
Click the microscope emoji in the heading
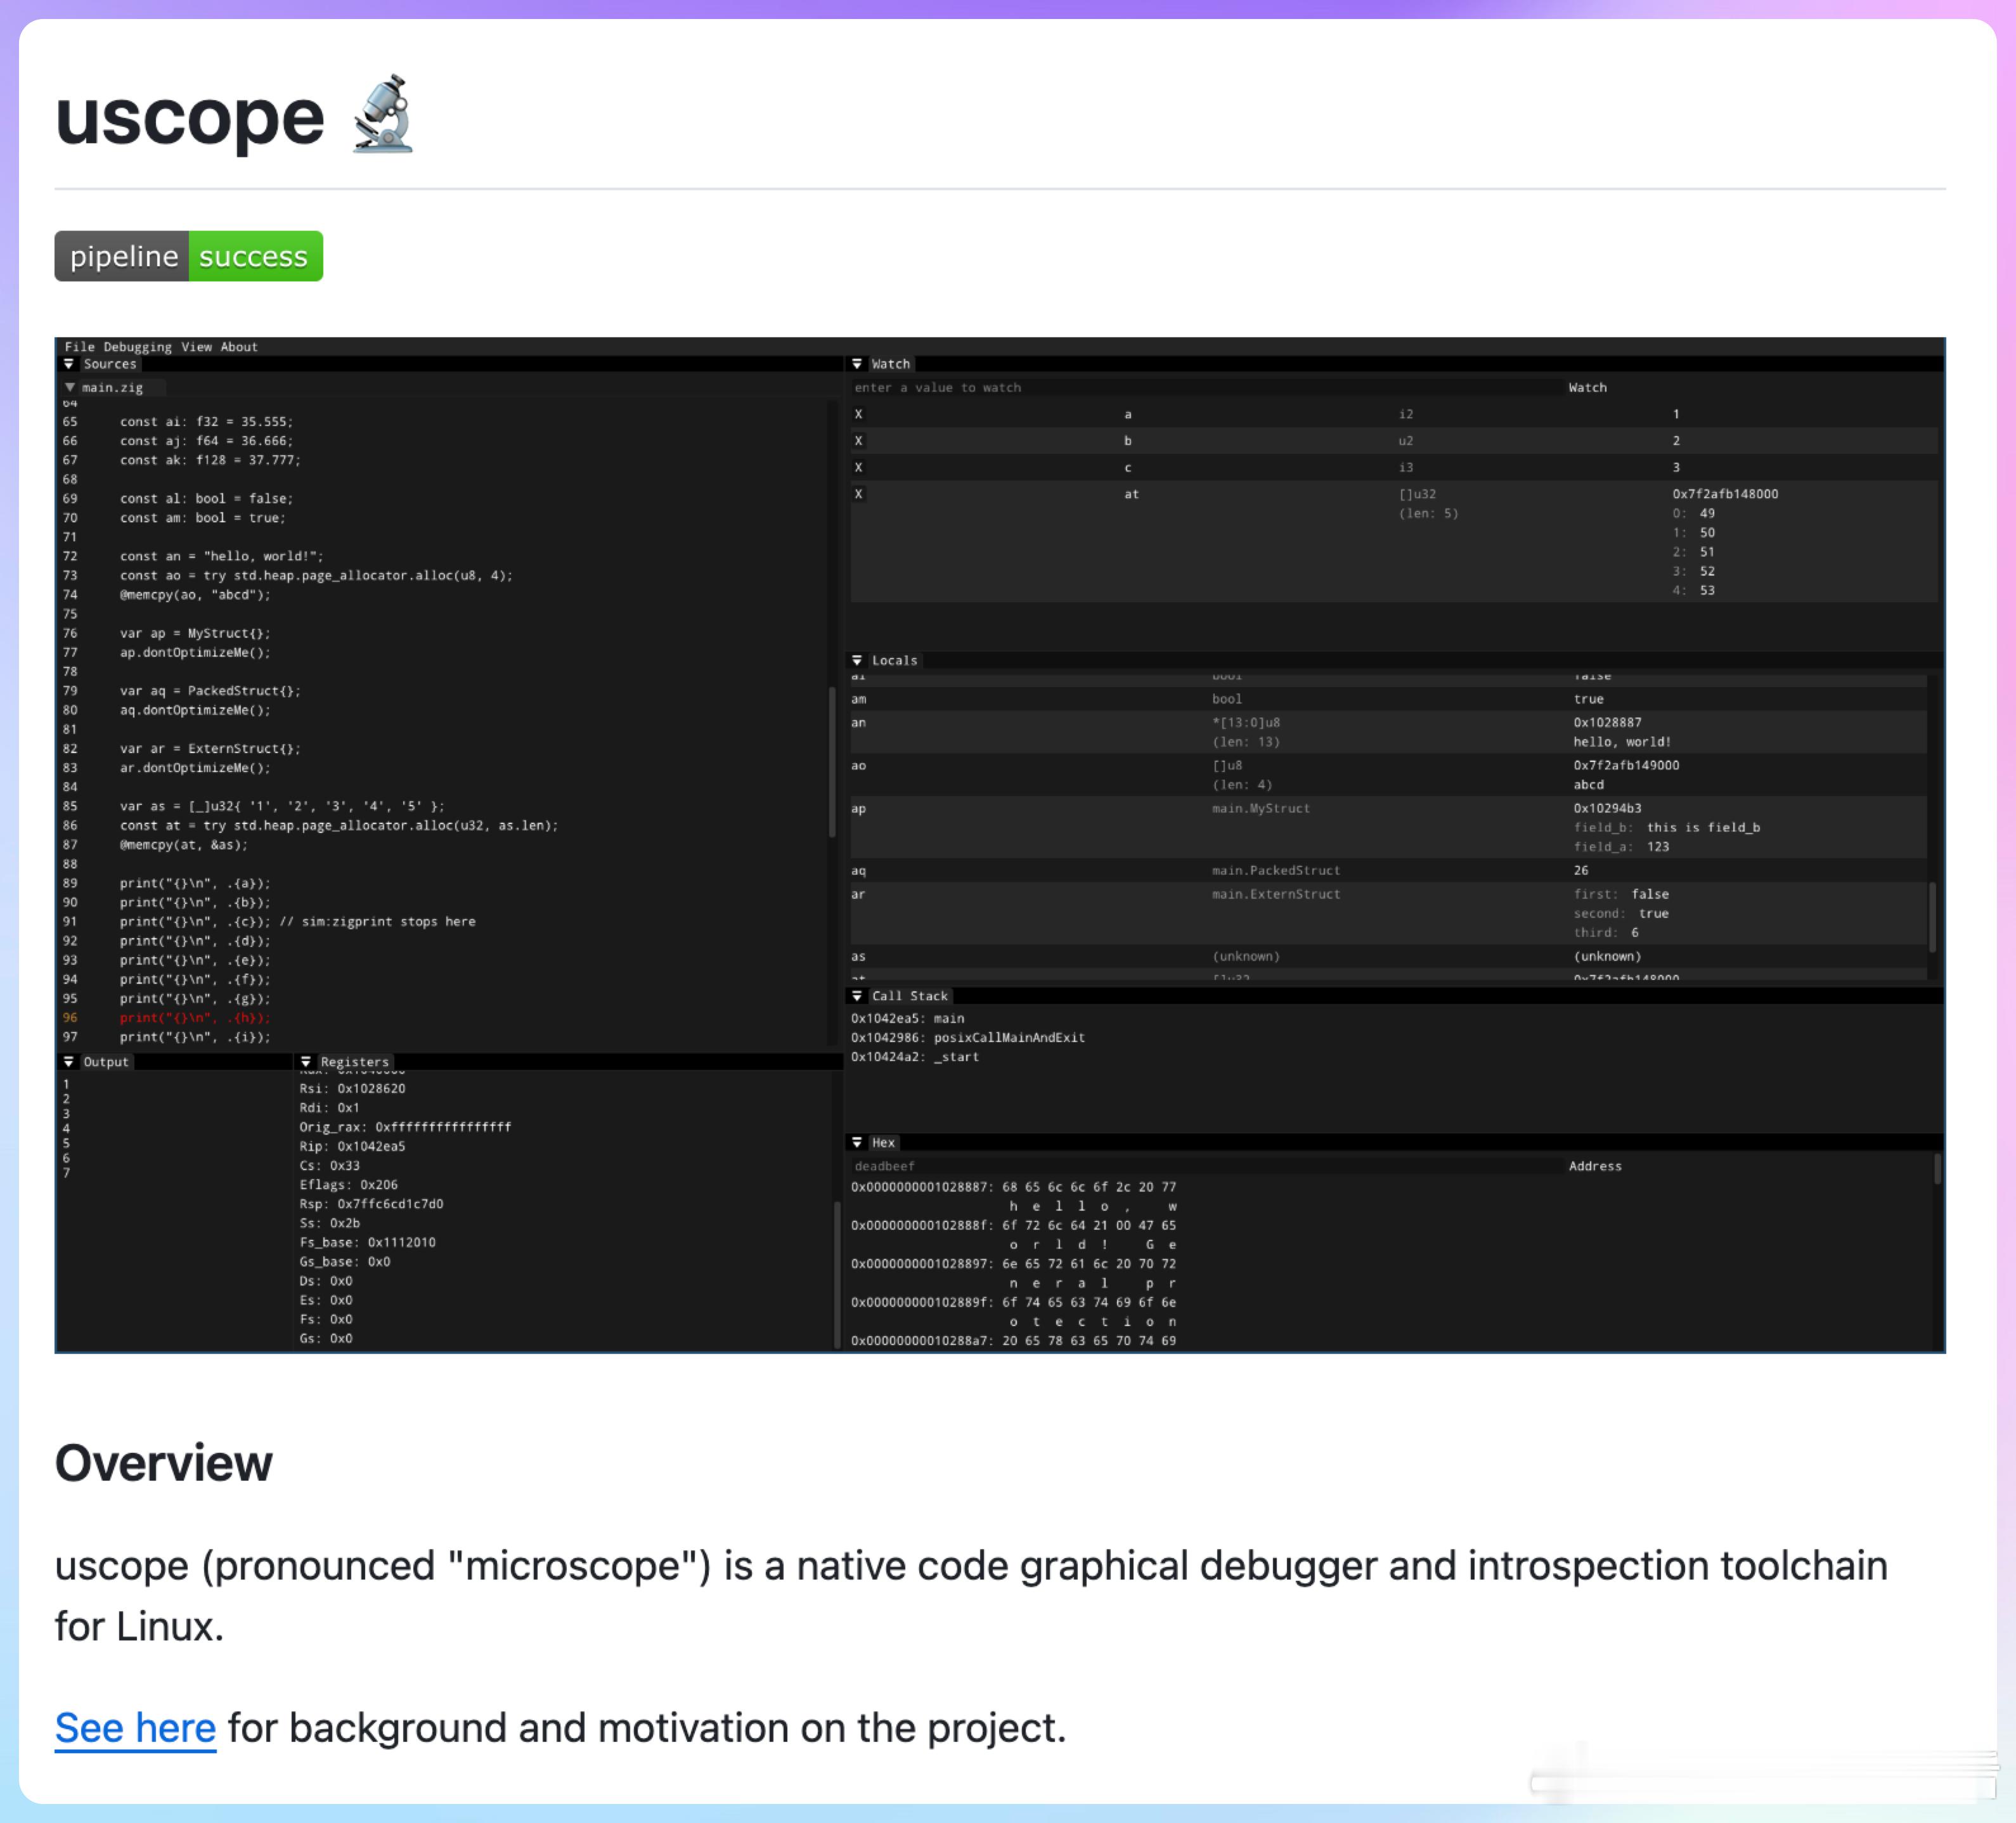point(383,114)
